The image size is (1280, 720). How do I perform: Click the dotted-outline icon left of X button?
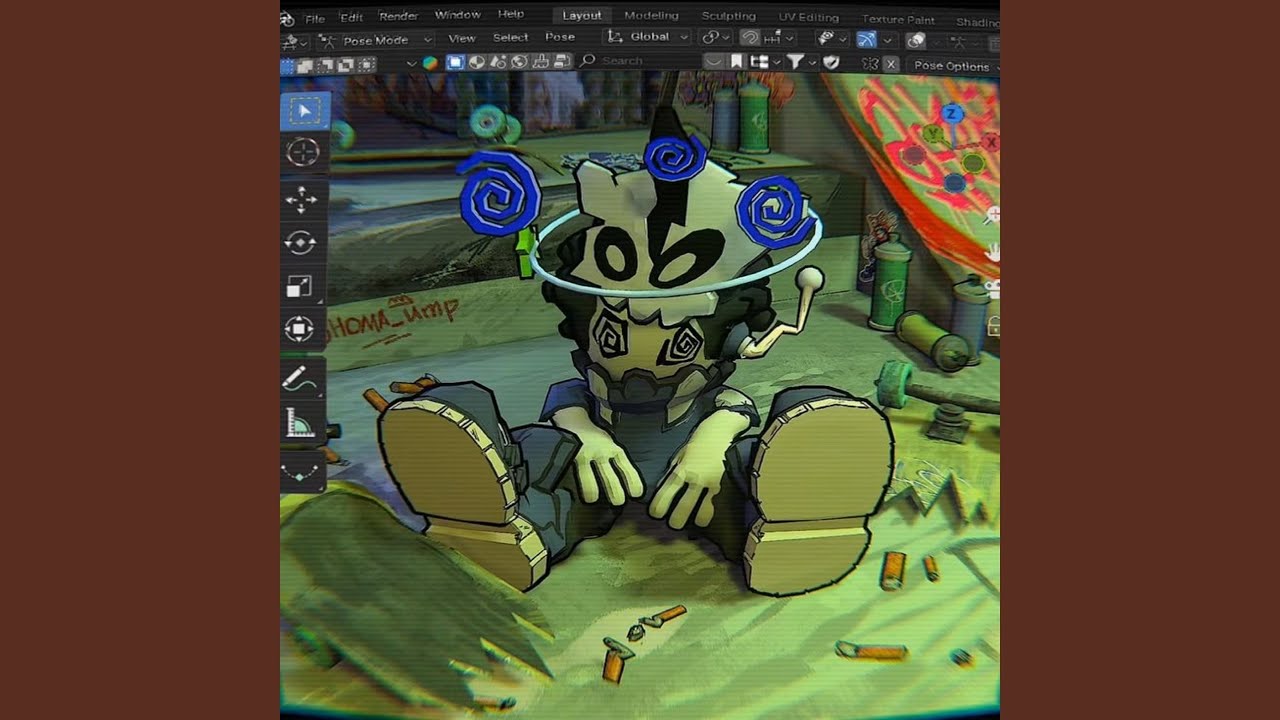coord(870,64)
